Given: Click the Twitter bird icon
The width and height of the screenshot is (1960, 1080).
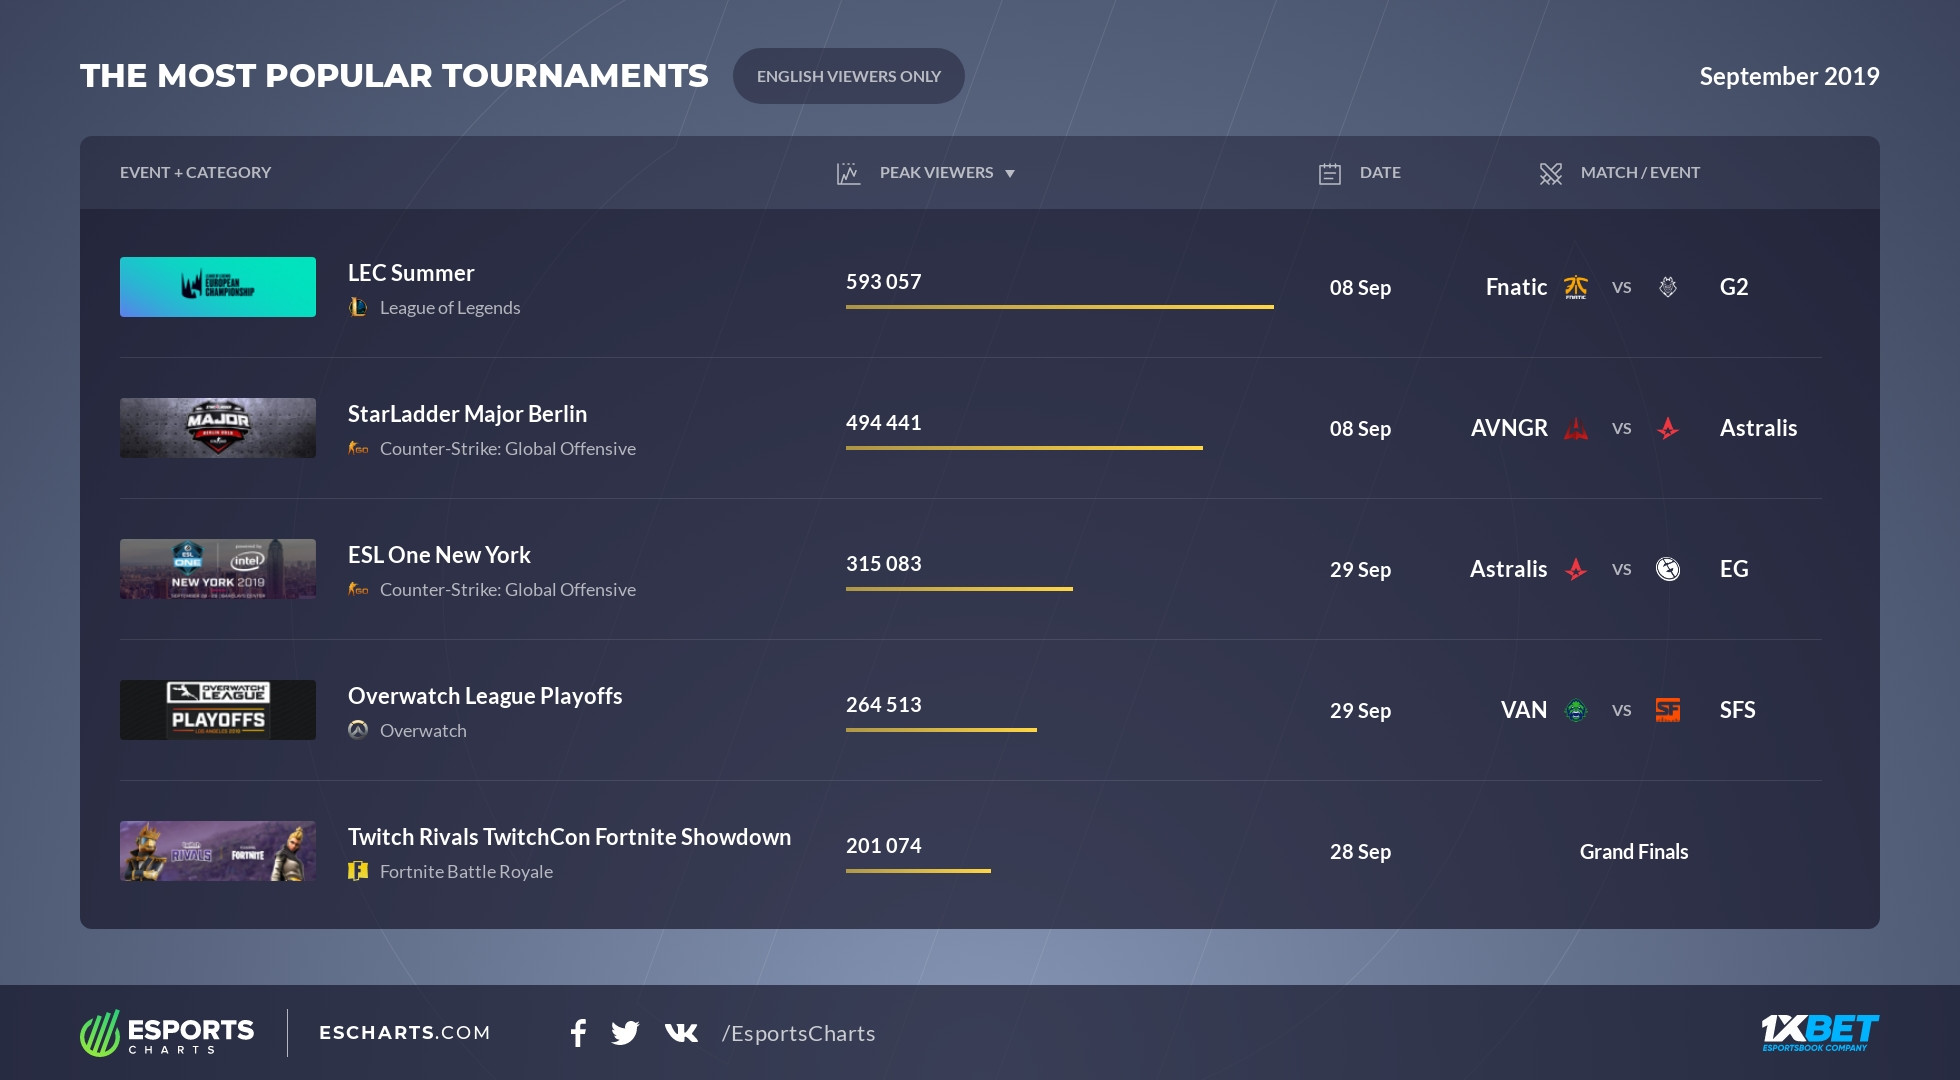Looking at the screenshot, I should pos(625,1033).
